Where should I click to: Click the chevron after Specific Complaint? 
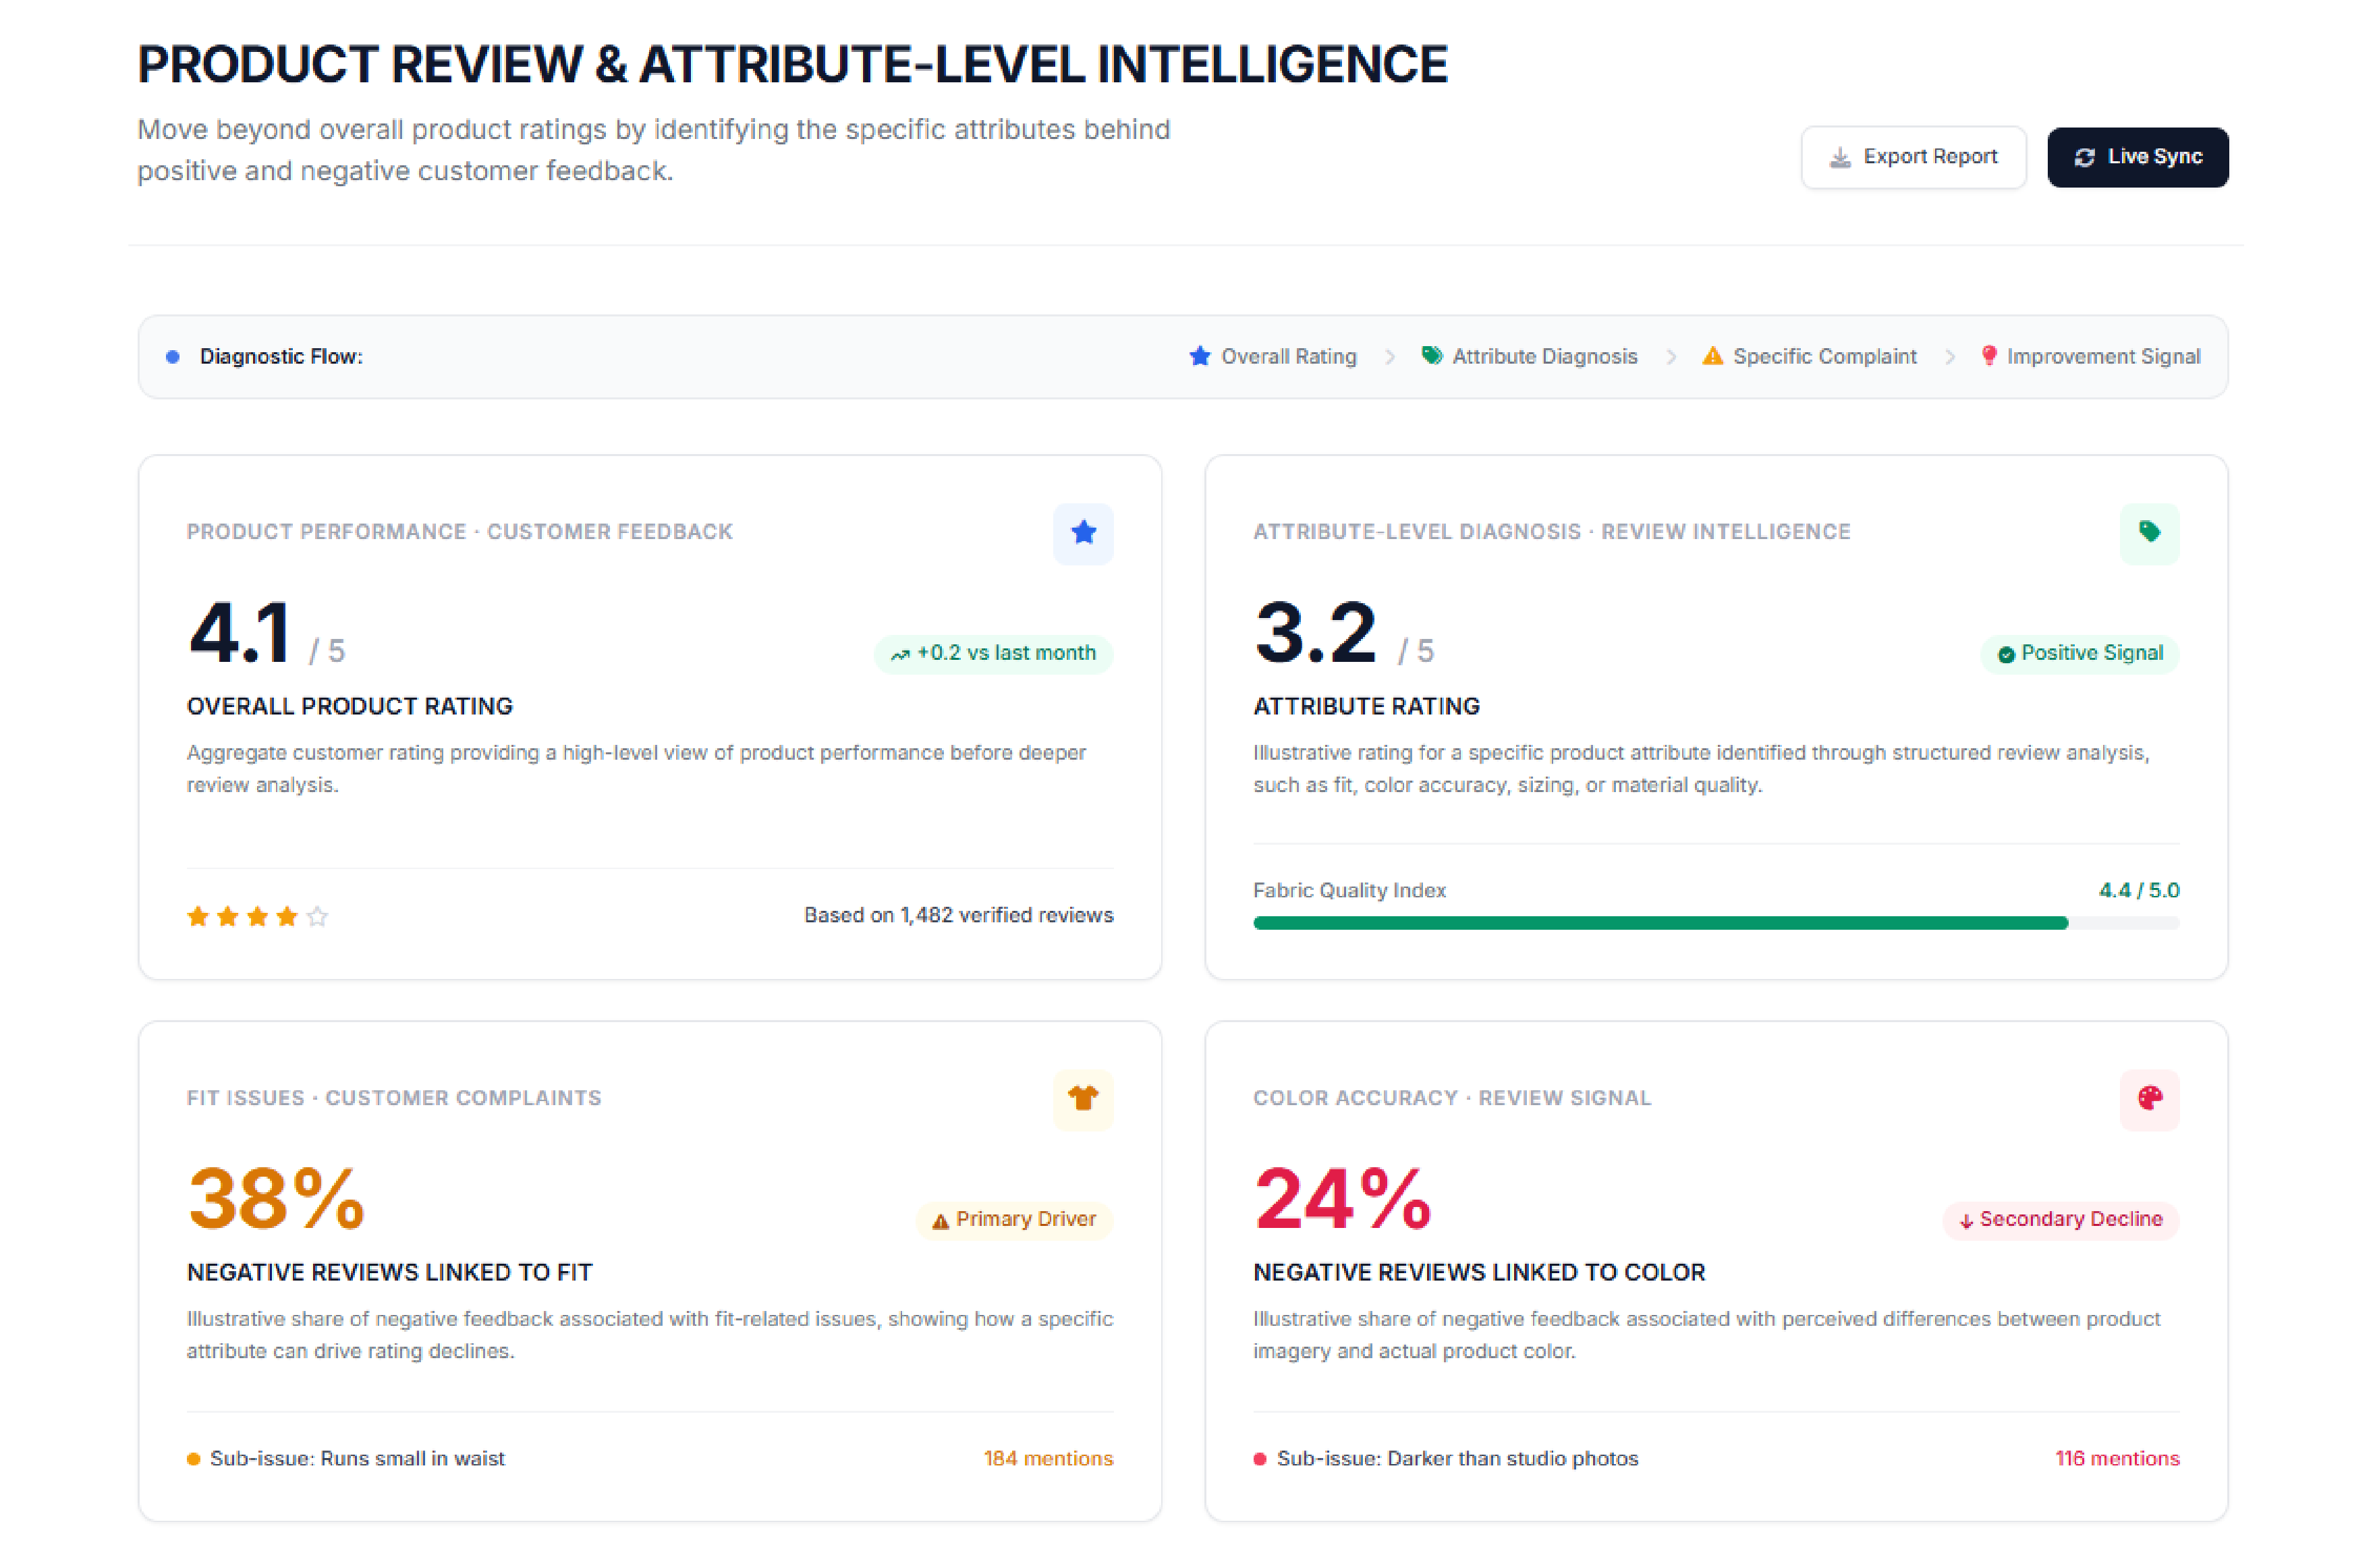click(1949, 357)
